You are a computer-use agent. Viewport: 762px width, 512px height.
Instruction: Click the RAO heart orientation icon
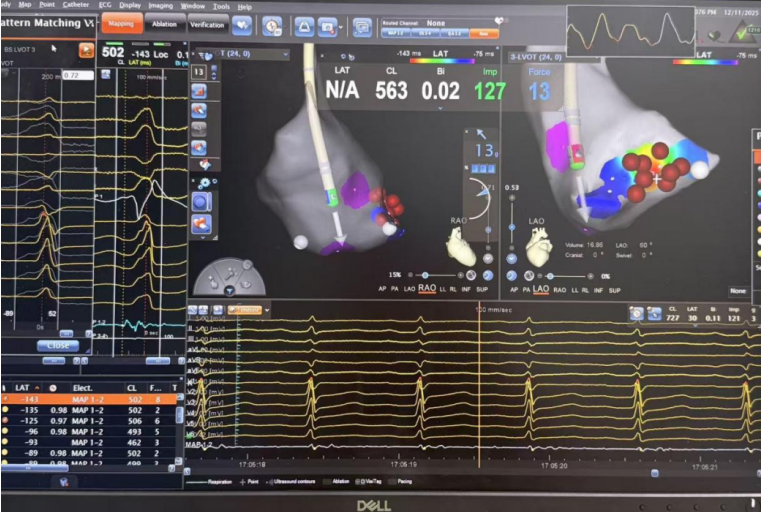[x=463, y=243]
